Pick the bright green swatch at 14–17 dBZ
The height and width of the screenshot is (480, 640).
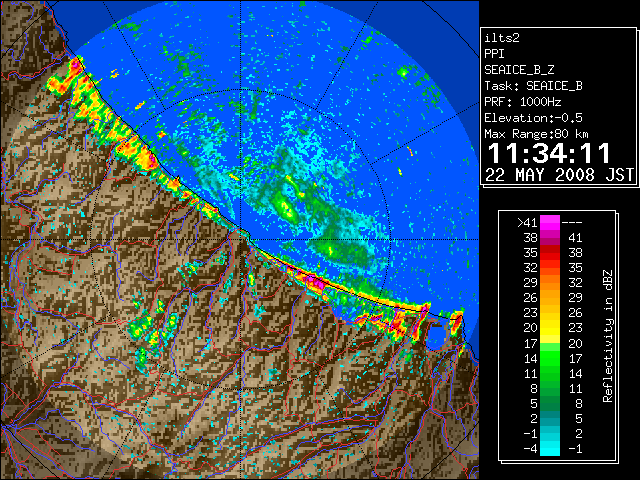coord(550,358)
